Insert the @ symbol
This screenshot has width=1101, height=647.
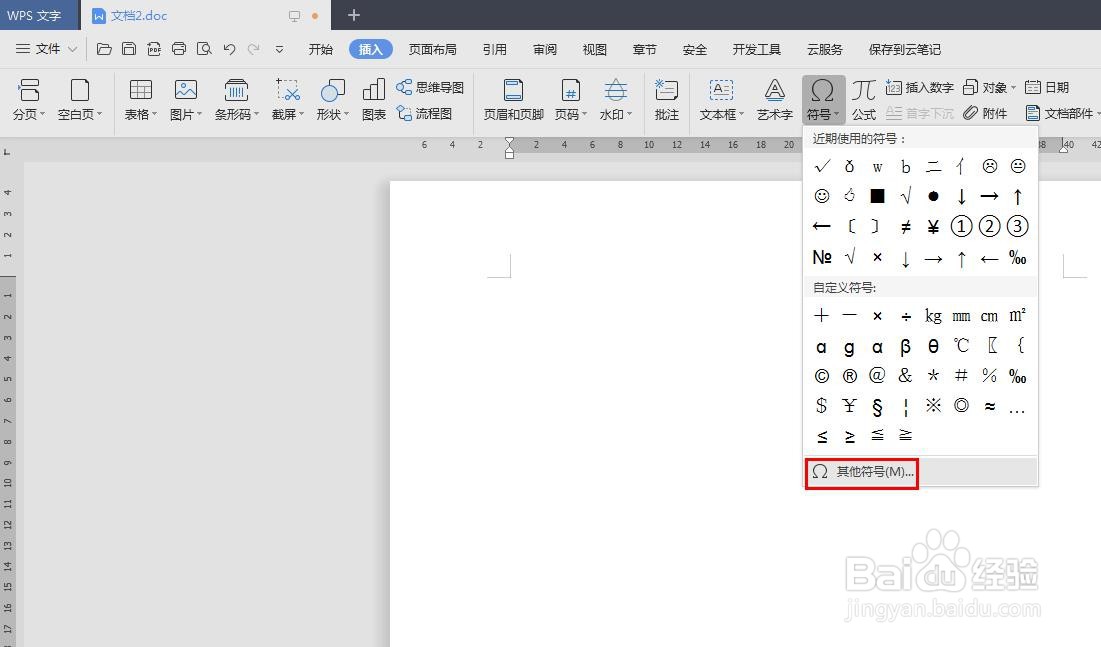(x=877, y=376)
